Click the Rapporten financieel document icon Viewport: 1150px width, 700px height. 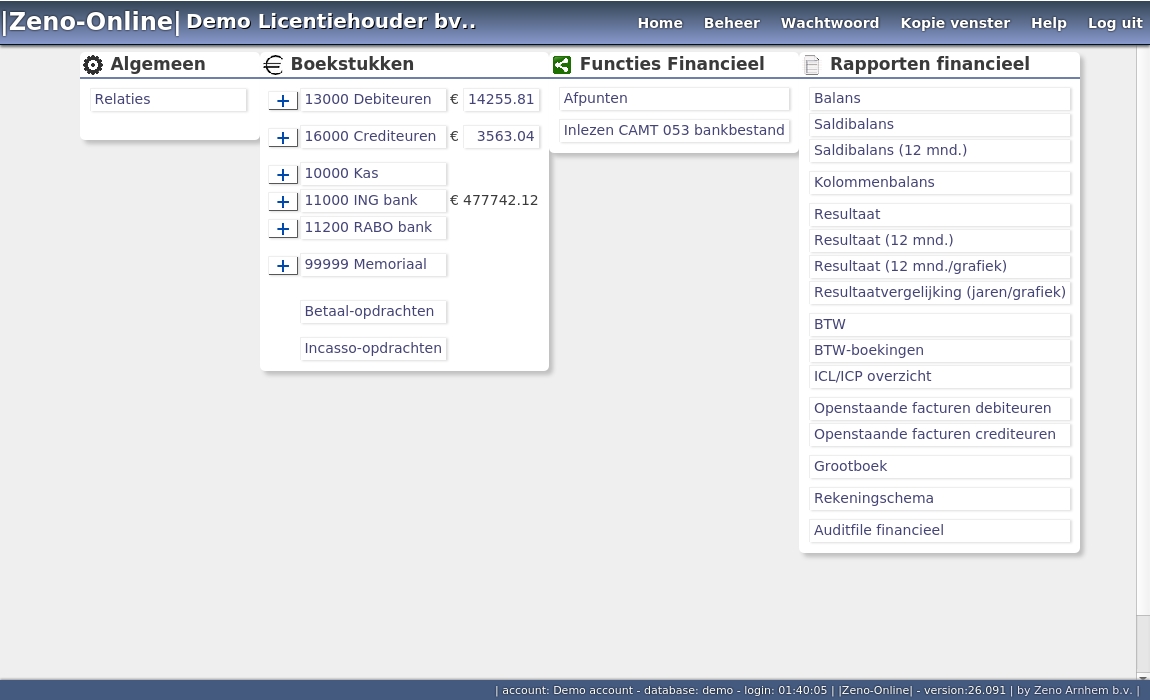coord(812,65)
